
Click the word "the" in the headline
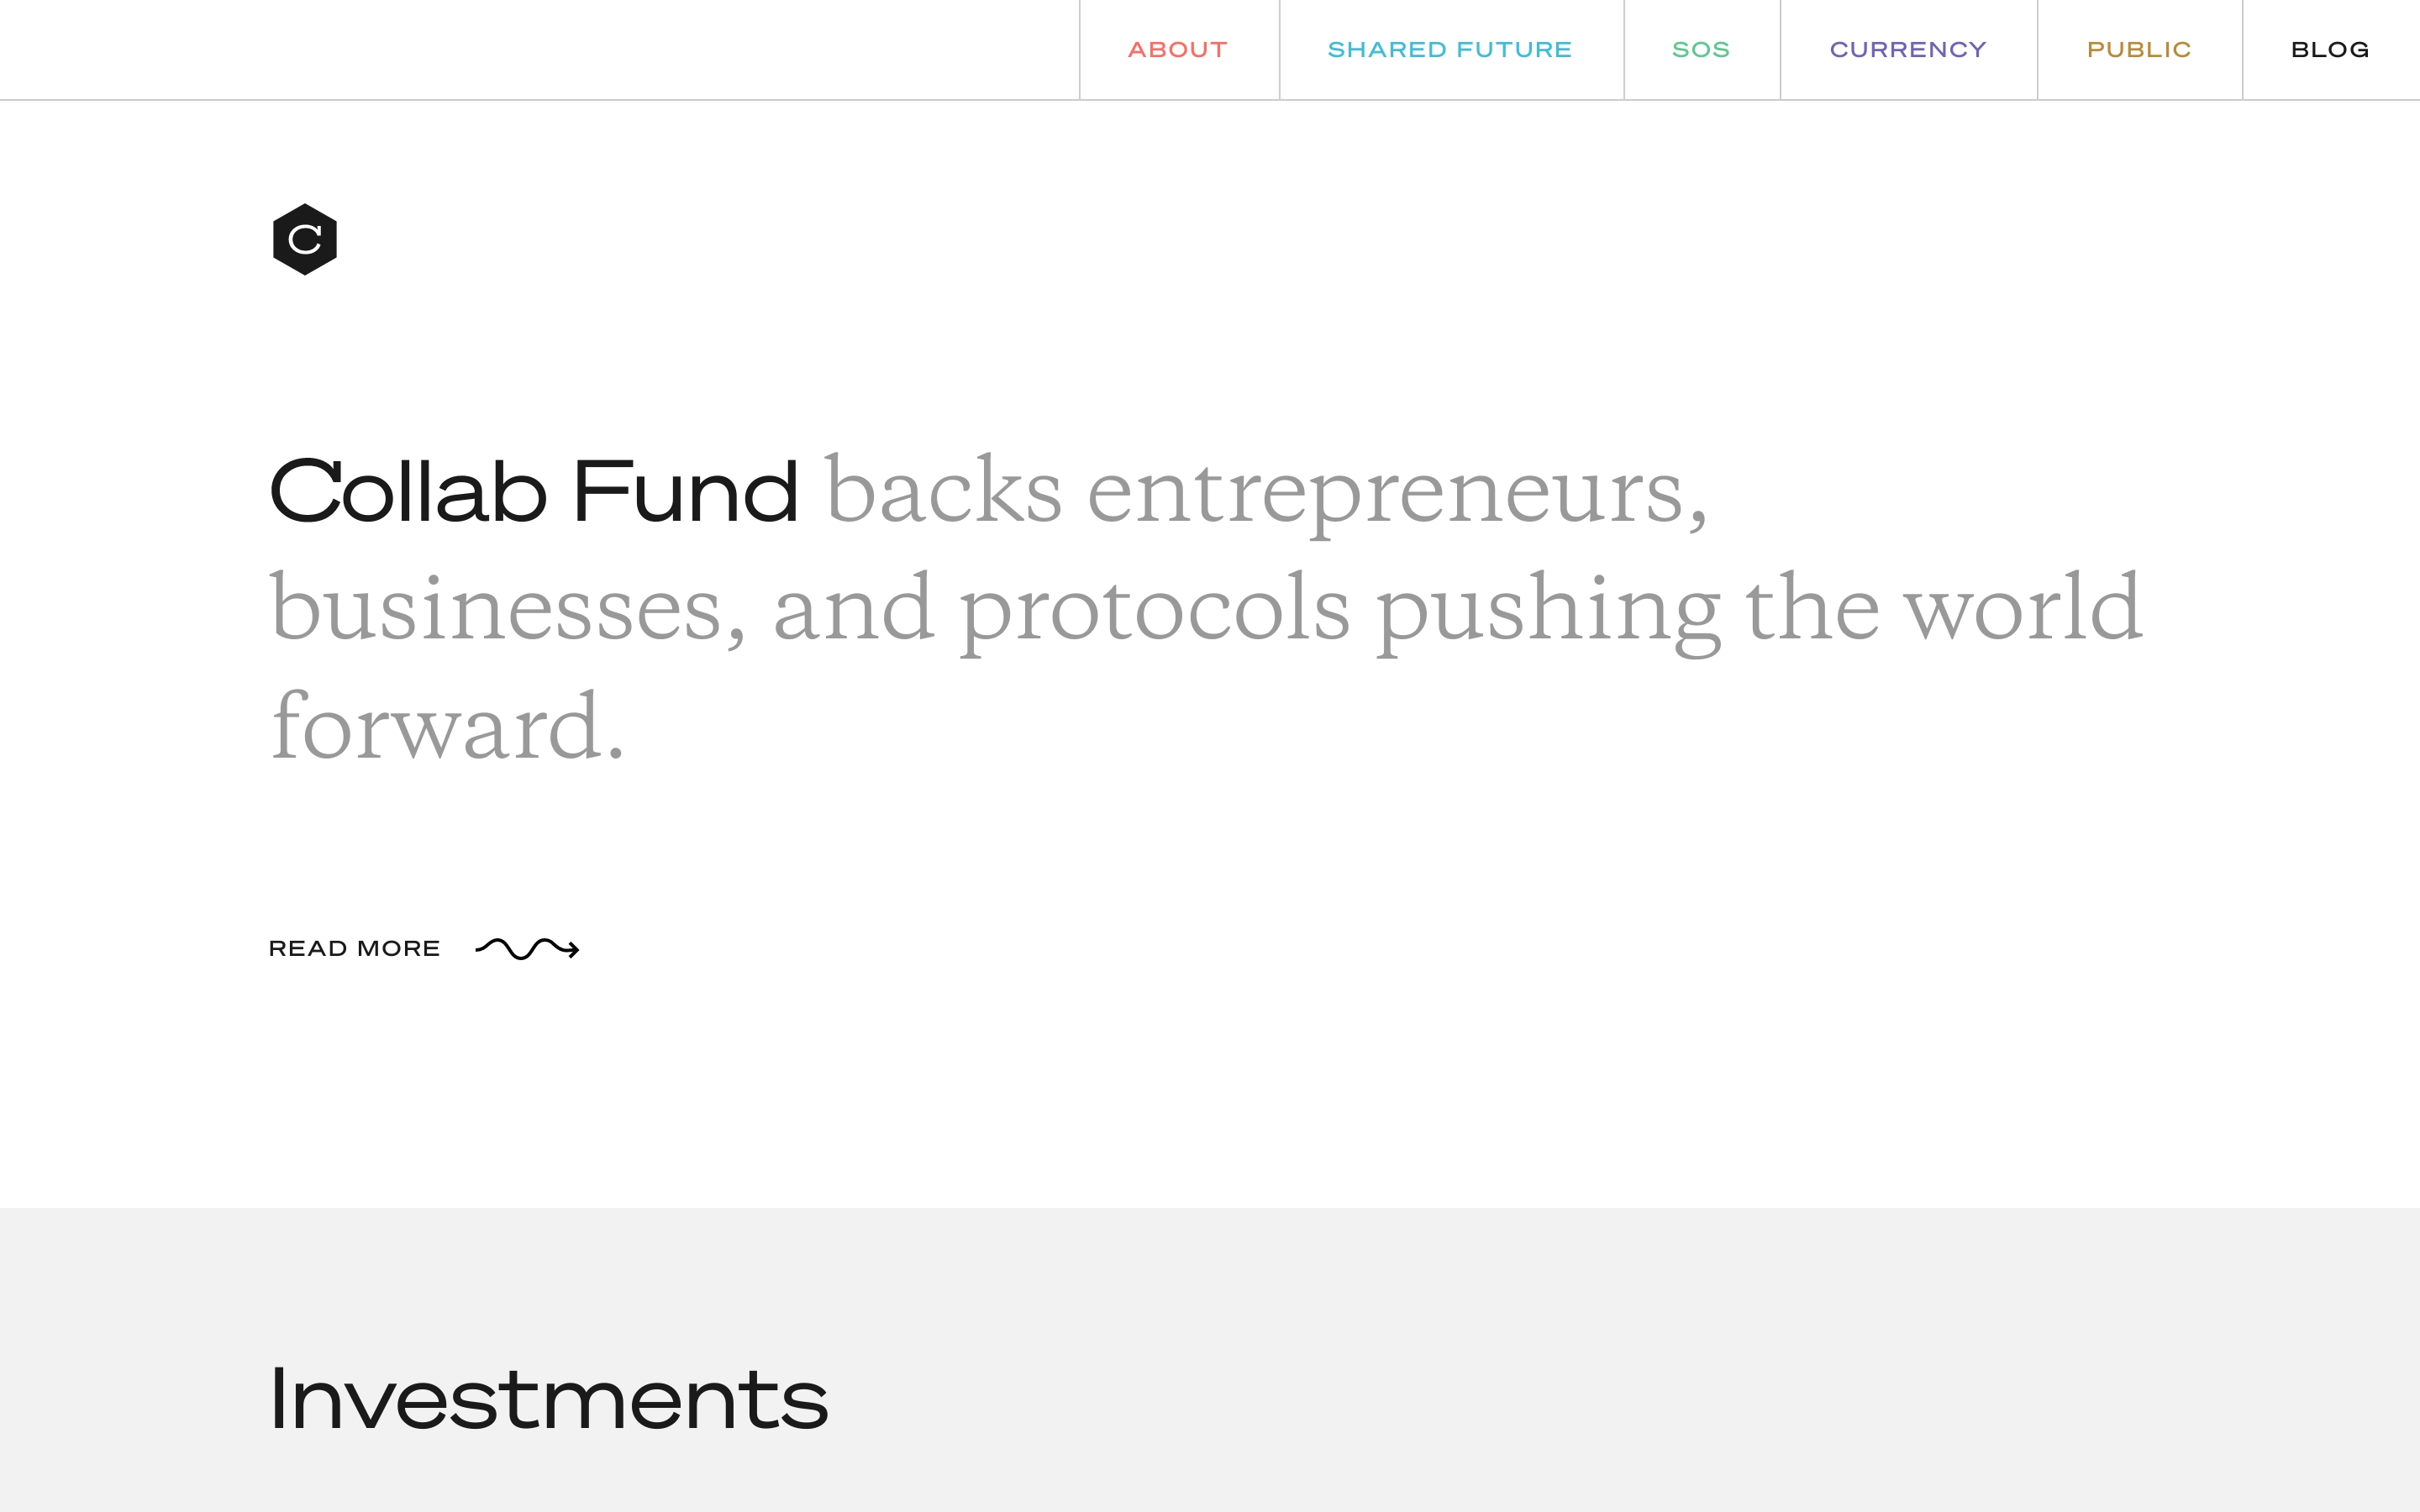pos(1812,608)
